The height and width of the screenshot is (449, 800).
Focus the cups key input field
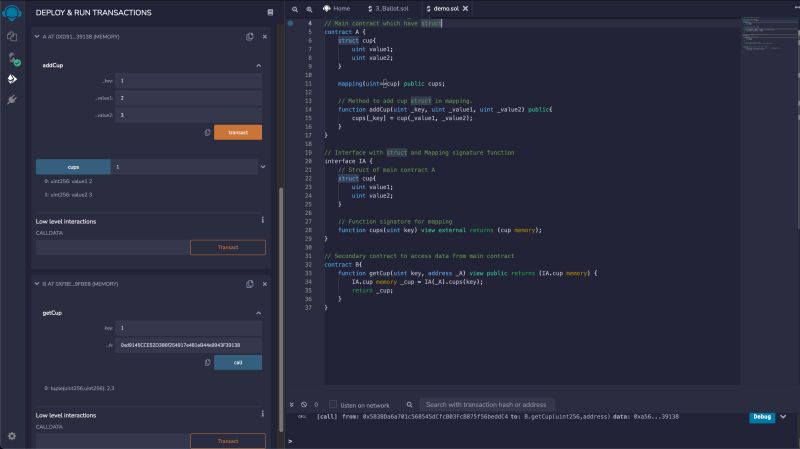pos(184,167)
